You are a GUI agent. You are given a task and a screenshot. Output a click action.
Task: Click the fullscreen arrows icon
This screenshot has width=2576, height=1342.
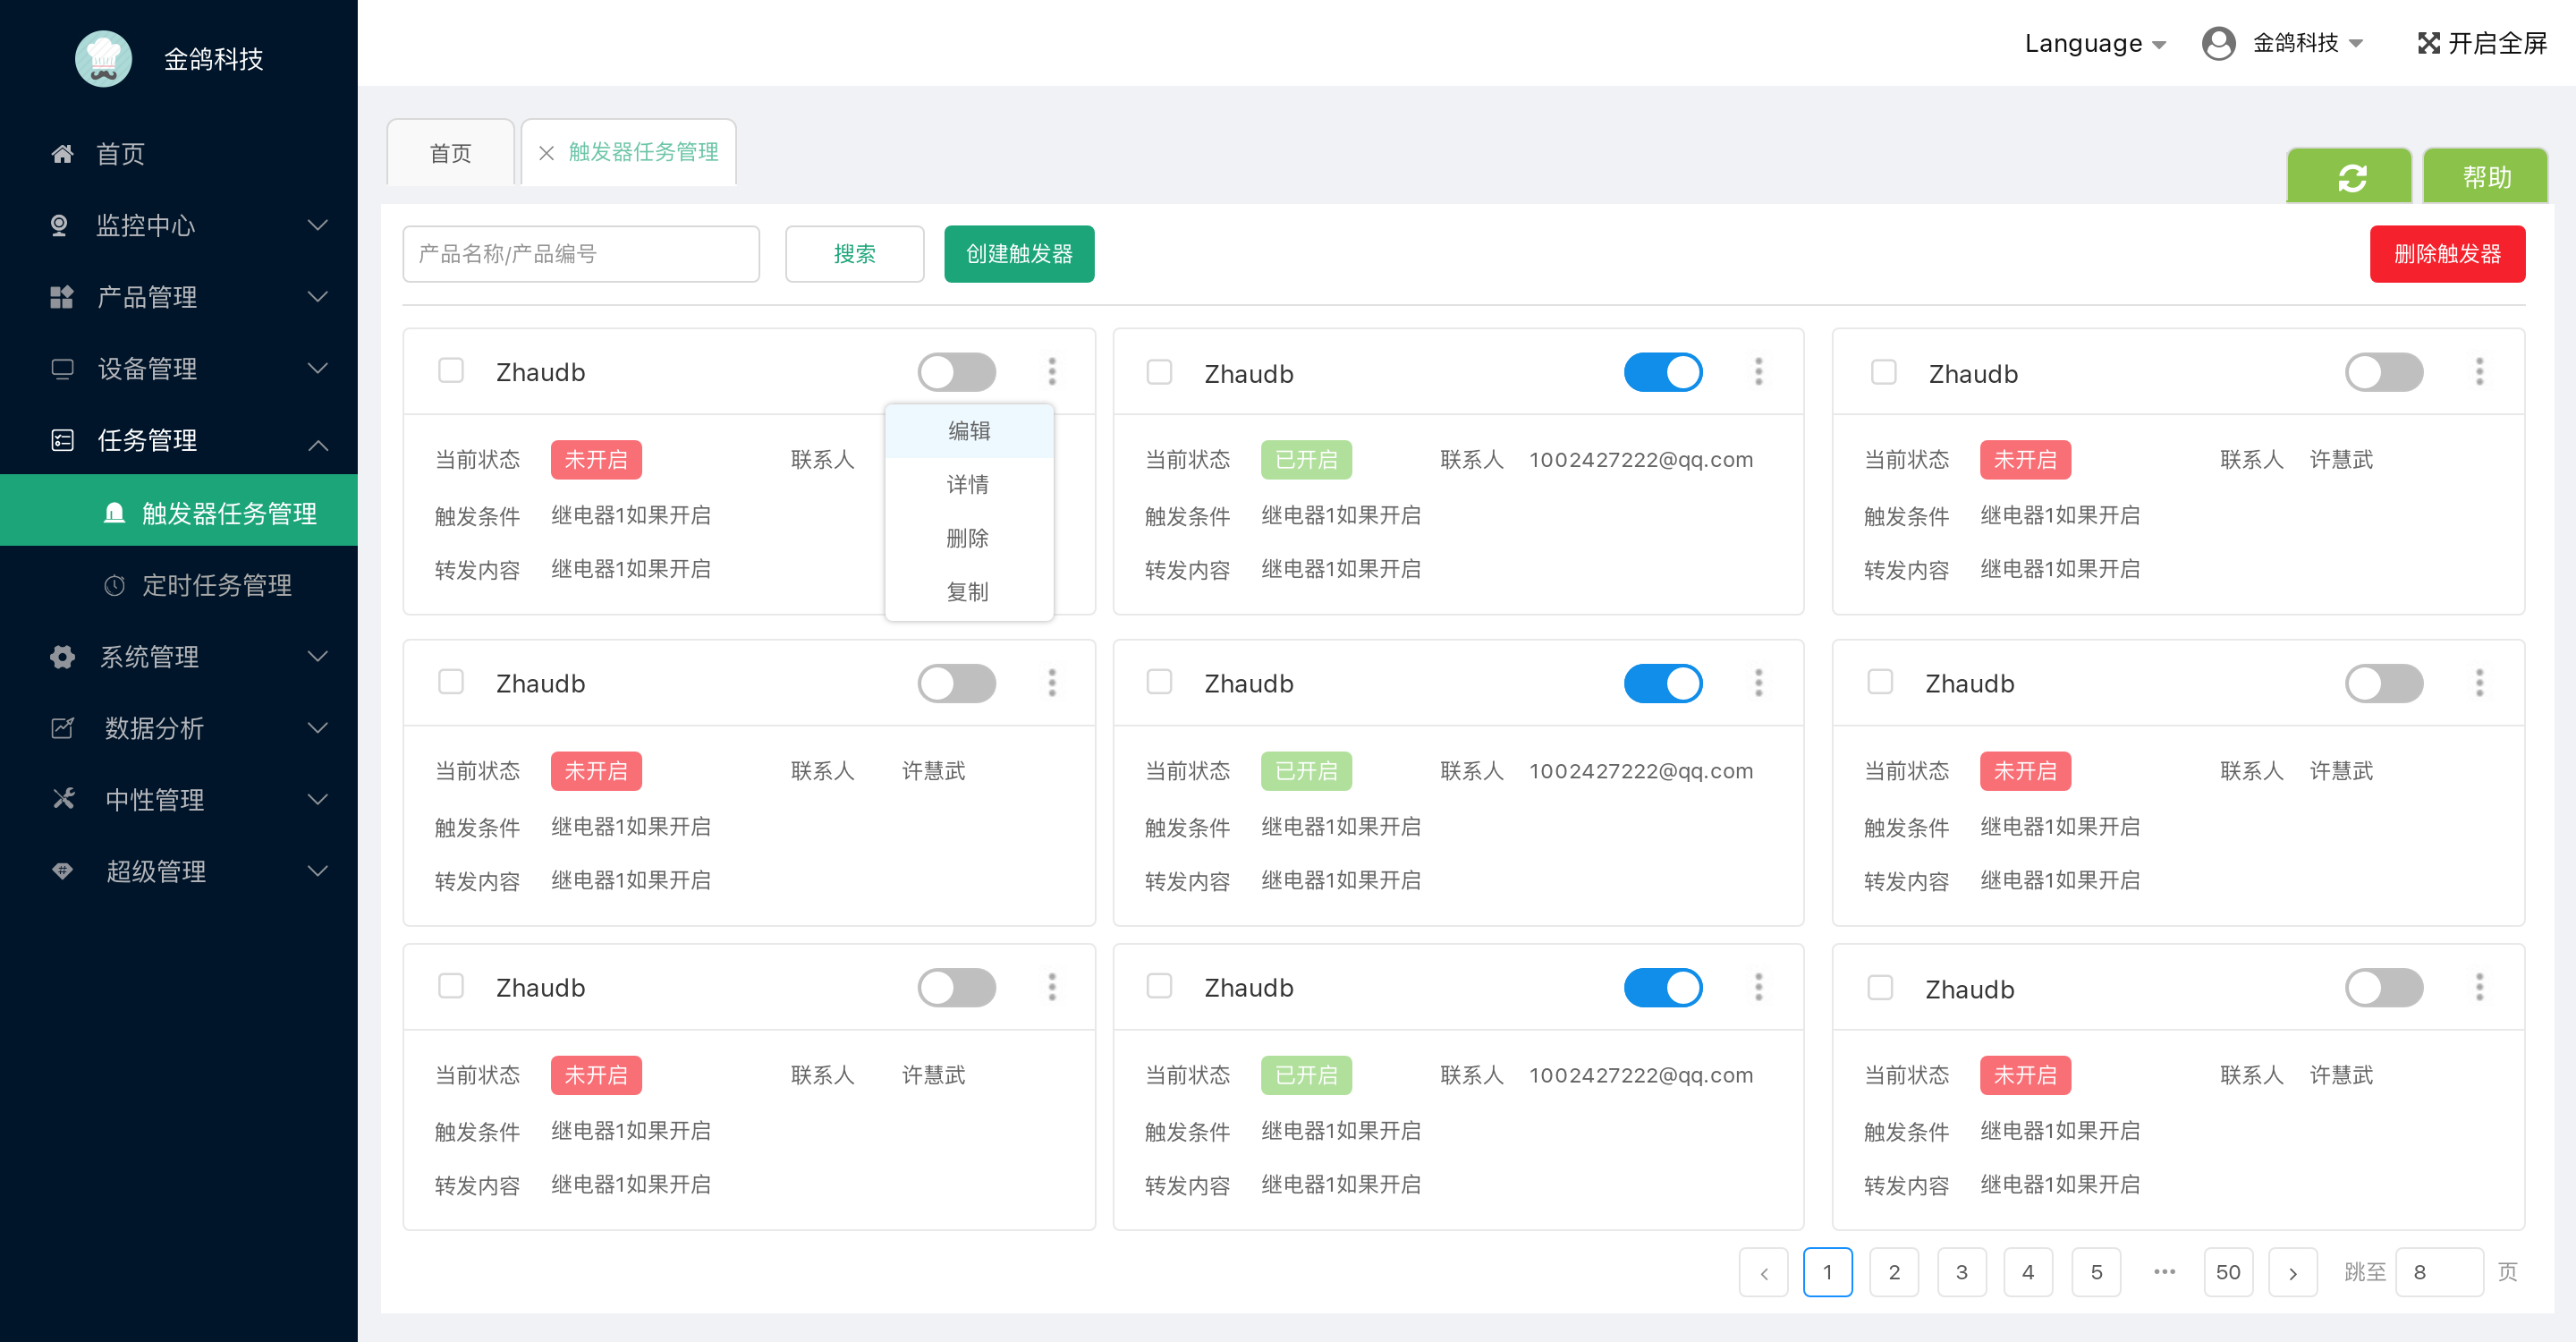point(2428,43)
